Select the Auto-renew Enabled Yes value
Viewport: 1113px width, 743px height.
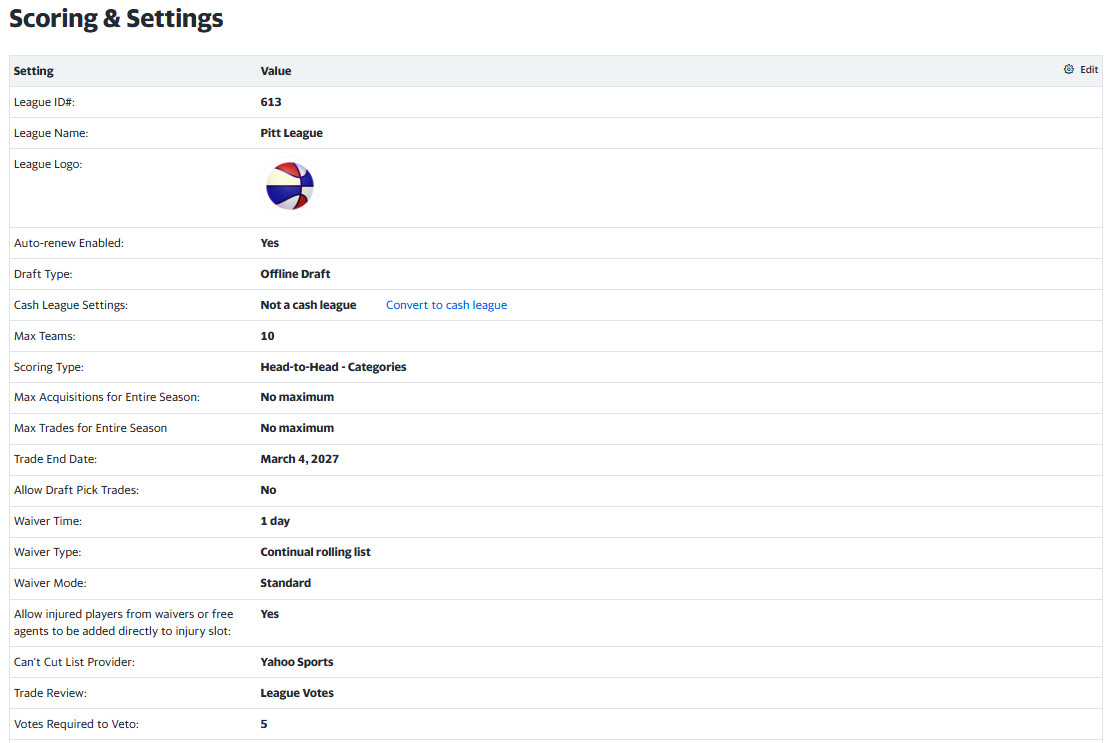[x=269, y=243]
